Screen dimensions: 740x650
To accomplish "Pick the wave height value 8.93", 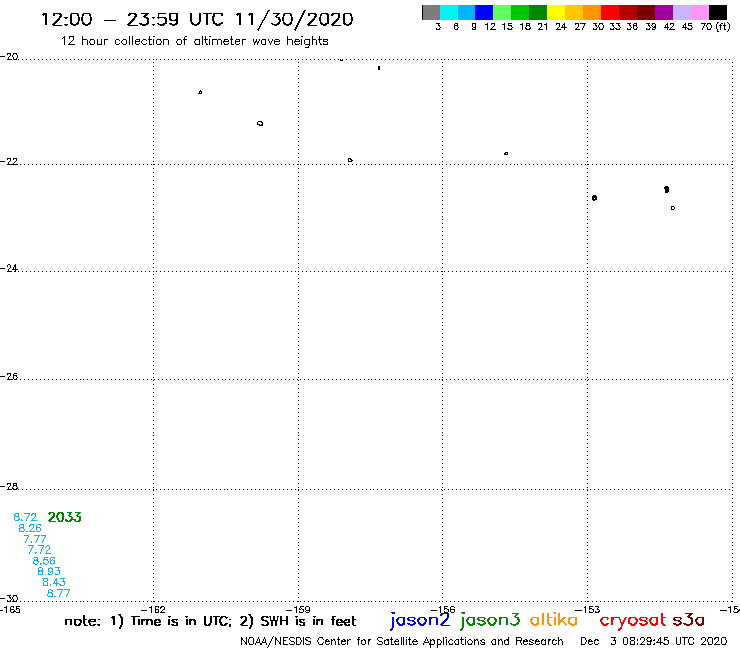I will point(49,571).
